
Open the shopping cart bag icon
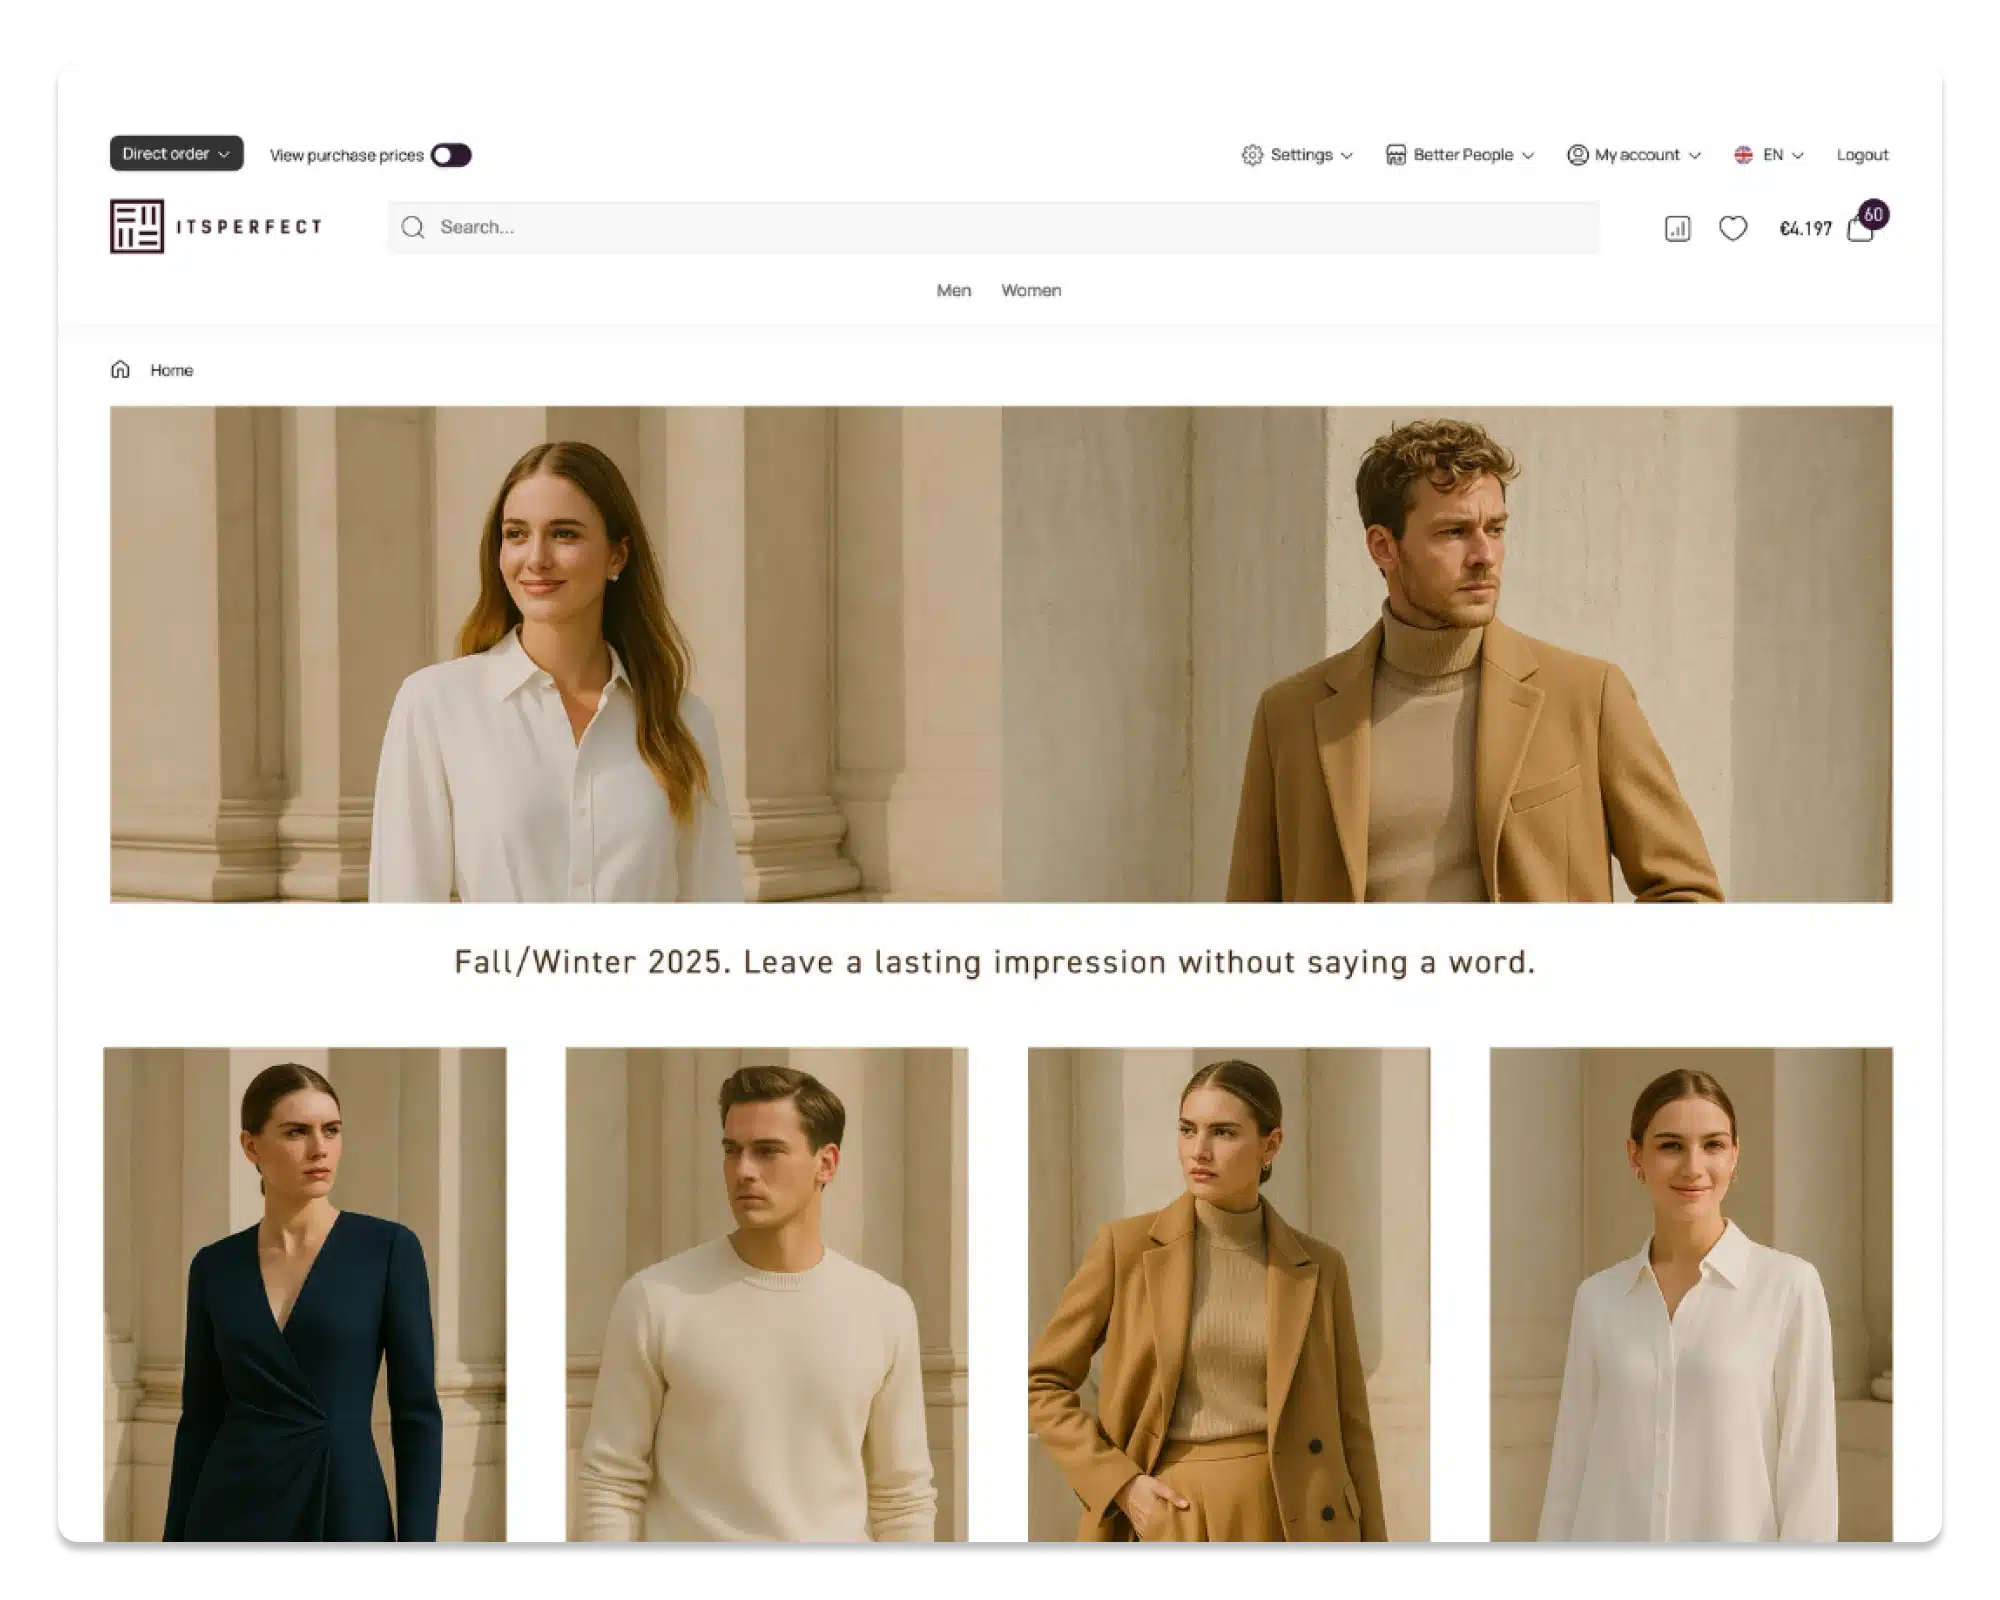pyautogui.click(x=1860, y=230)
